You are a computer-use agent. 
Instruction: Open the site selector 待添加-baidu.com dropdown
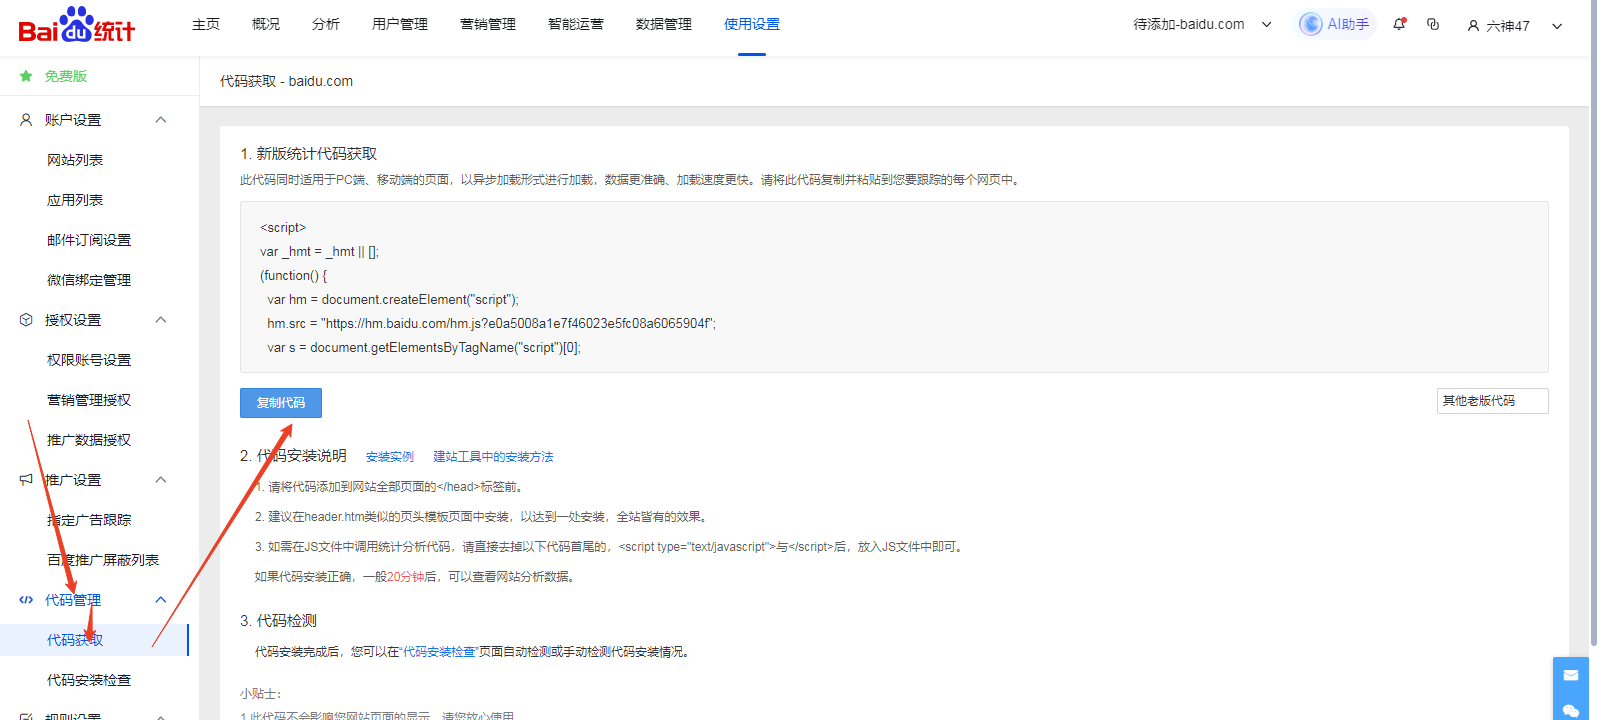pyautogui.click(x=1202, y=24)
